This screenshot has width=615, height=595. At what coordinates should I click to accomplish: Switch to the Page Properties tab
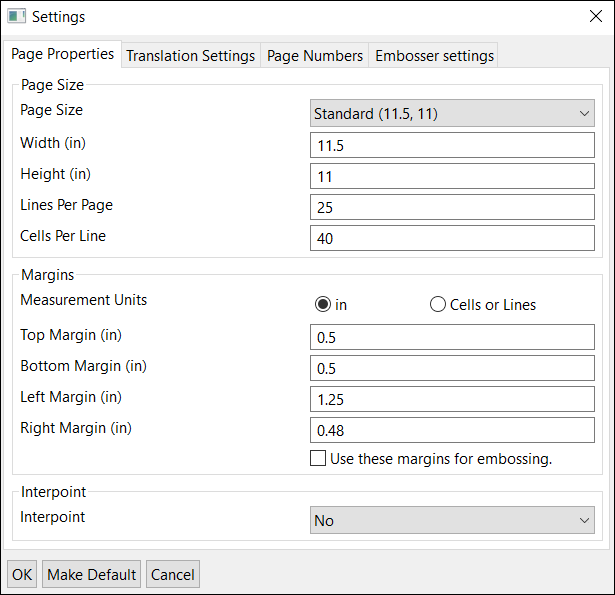pos(62,54)
